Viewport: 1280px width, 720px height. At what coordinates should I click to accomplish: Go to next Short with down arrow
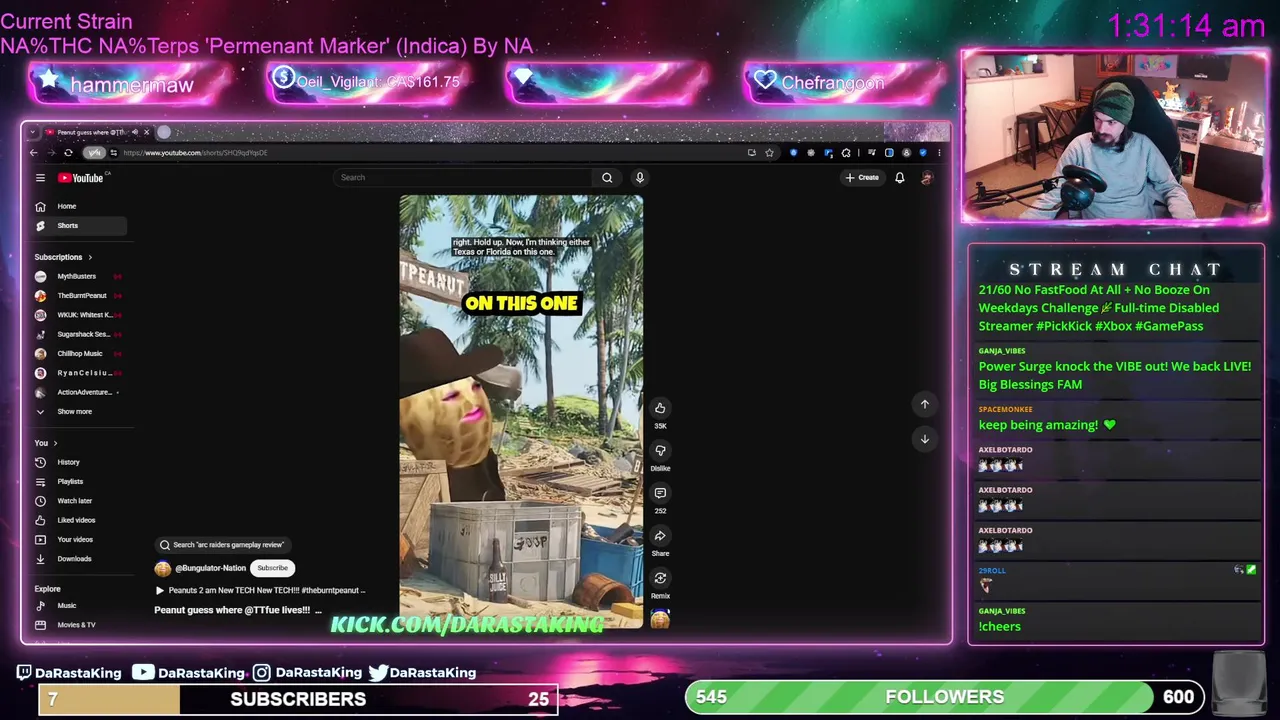point(925,439)
